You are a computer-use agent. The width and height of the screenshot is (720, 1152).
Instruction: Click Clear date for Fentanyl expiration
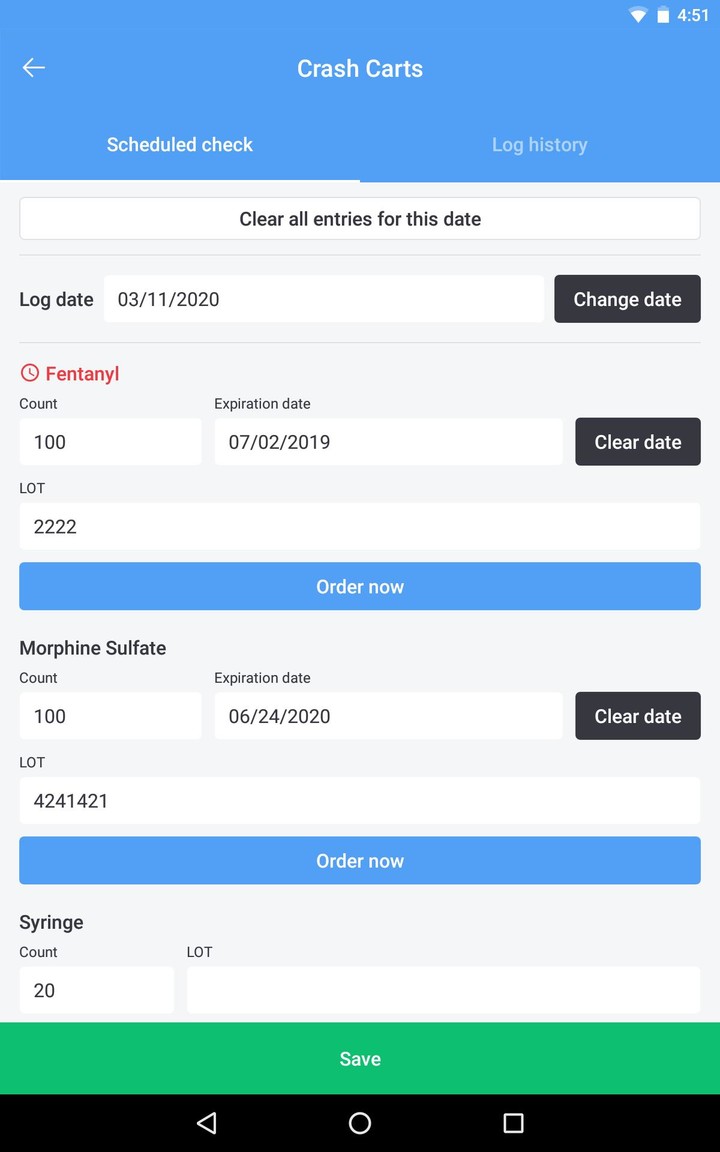coord(637,441)
